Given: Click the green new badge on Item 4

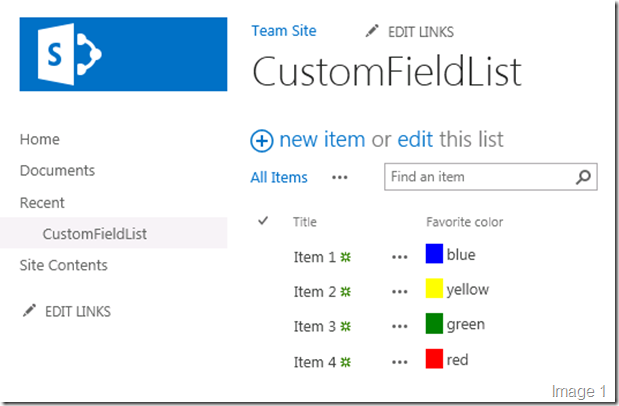Looking at the screenshot, I should 345,361.
